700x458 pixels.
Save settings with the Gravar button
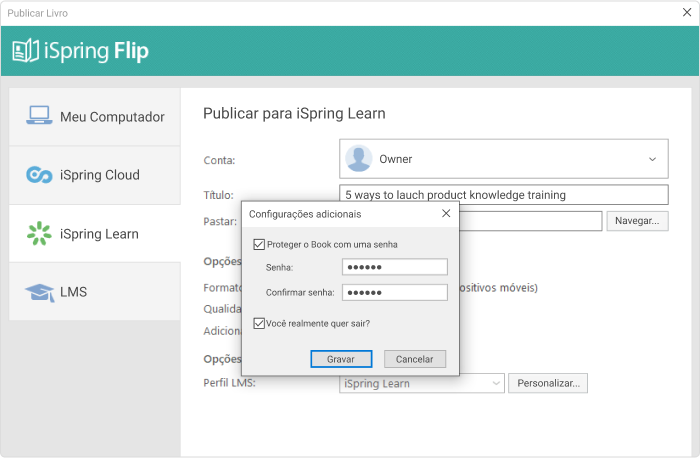click(341, 359)
